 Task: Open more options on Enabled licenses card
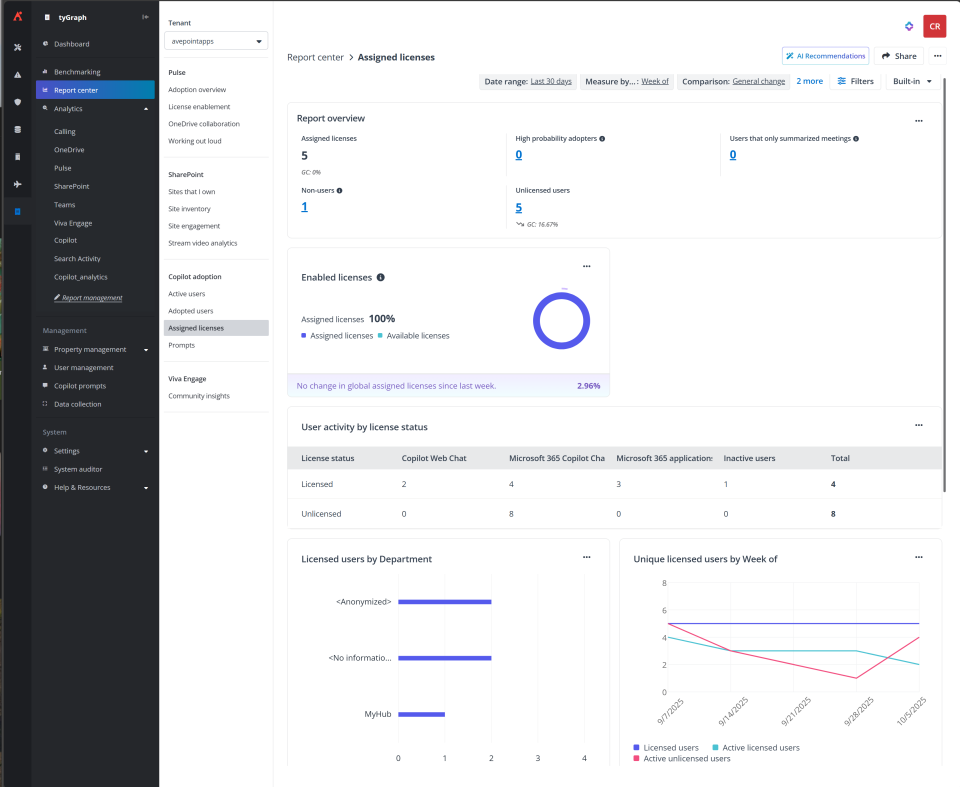point(586,266)
